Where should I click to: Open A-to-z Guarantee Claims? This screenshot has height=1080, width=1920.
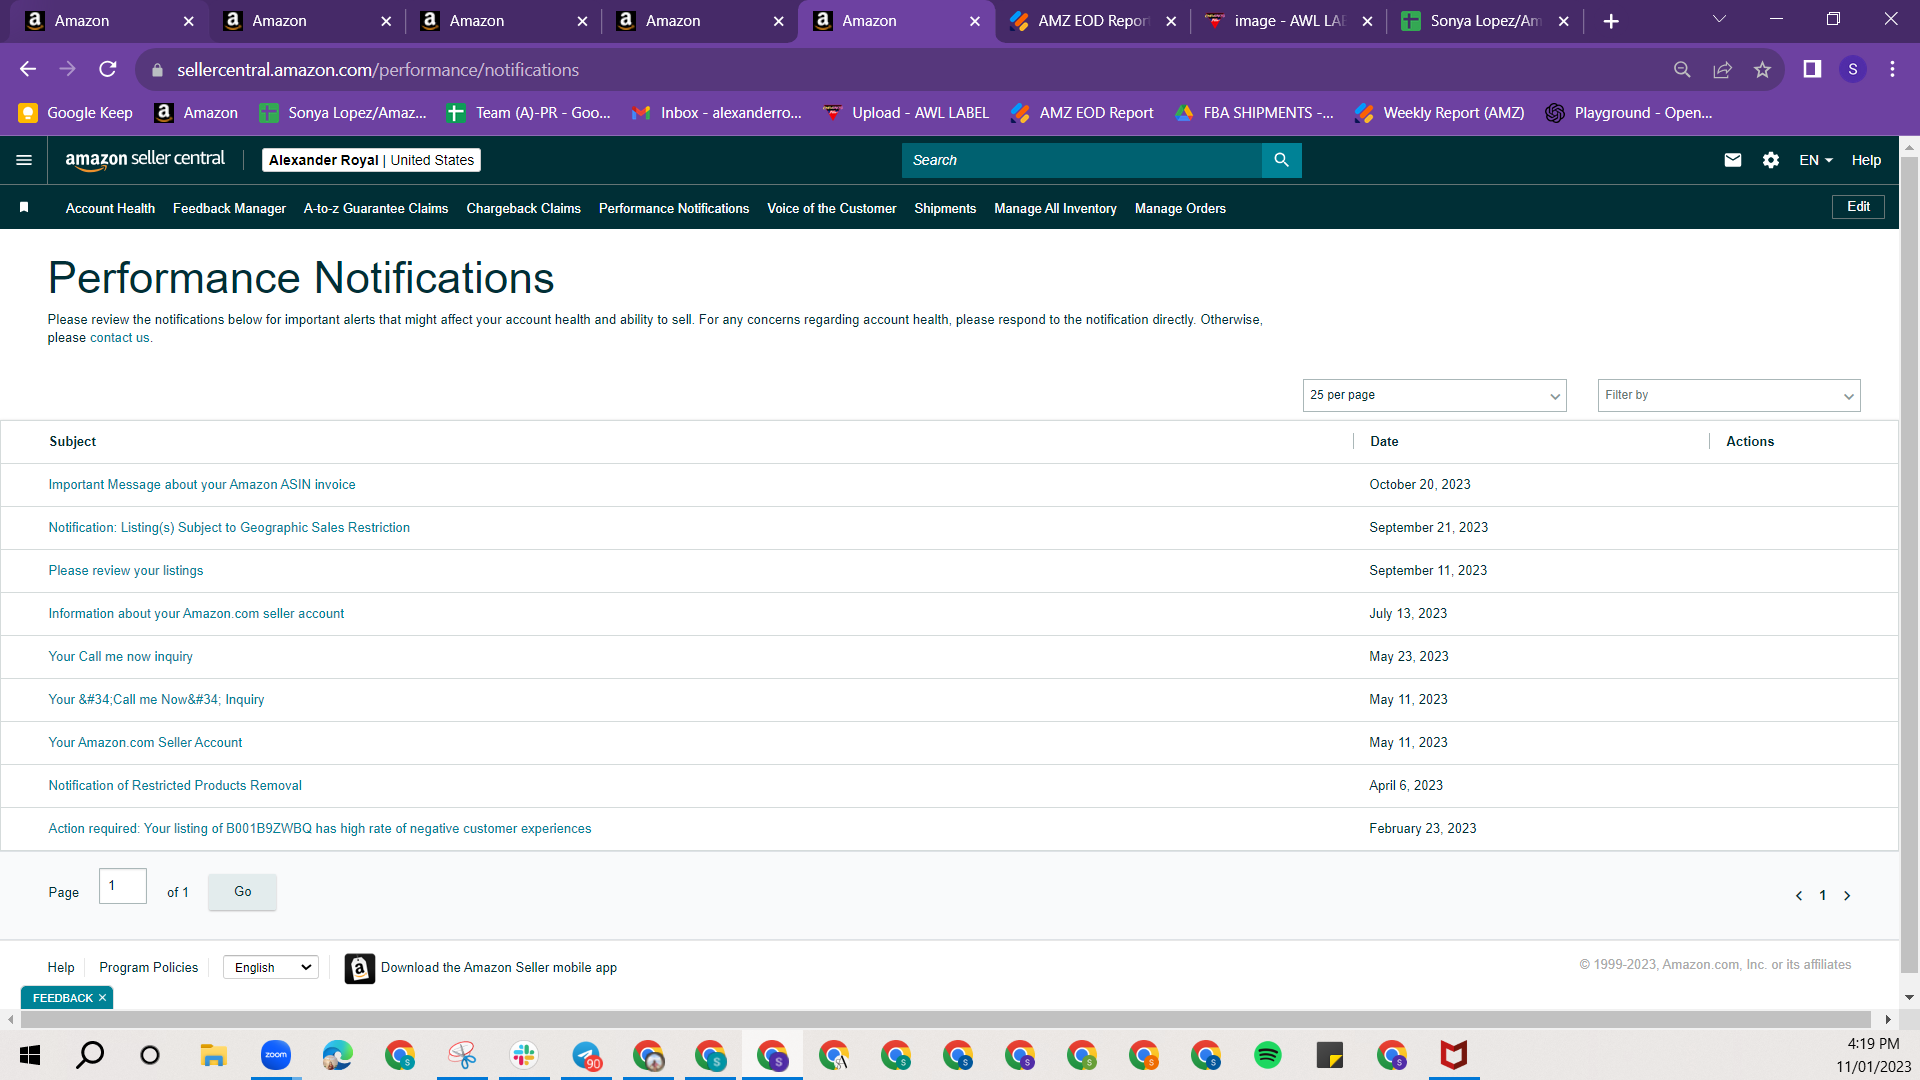(x=376, y=208)
